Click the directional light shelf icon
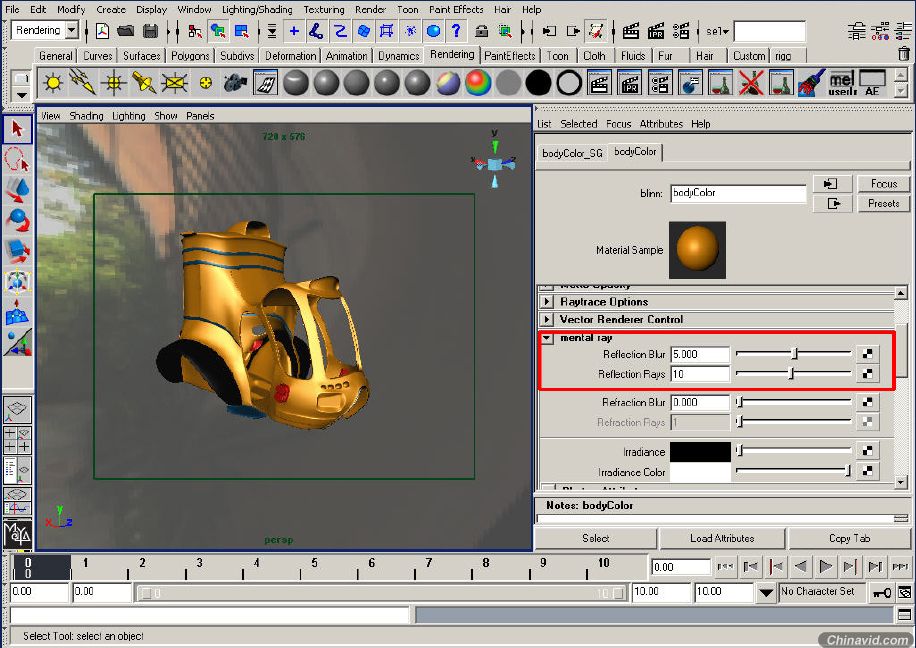Image resolution: width=916 pixels, height=648 pixels. (x=82, y=82)
